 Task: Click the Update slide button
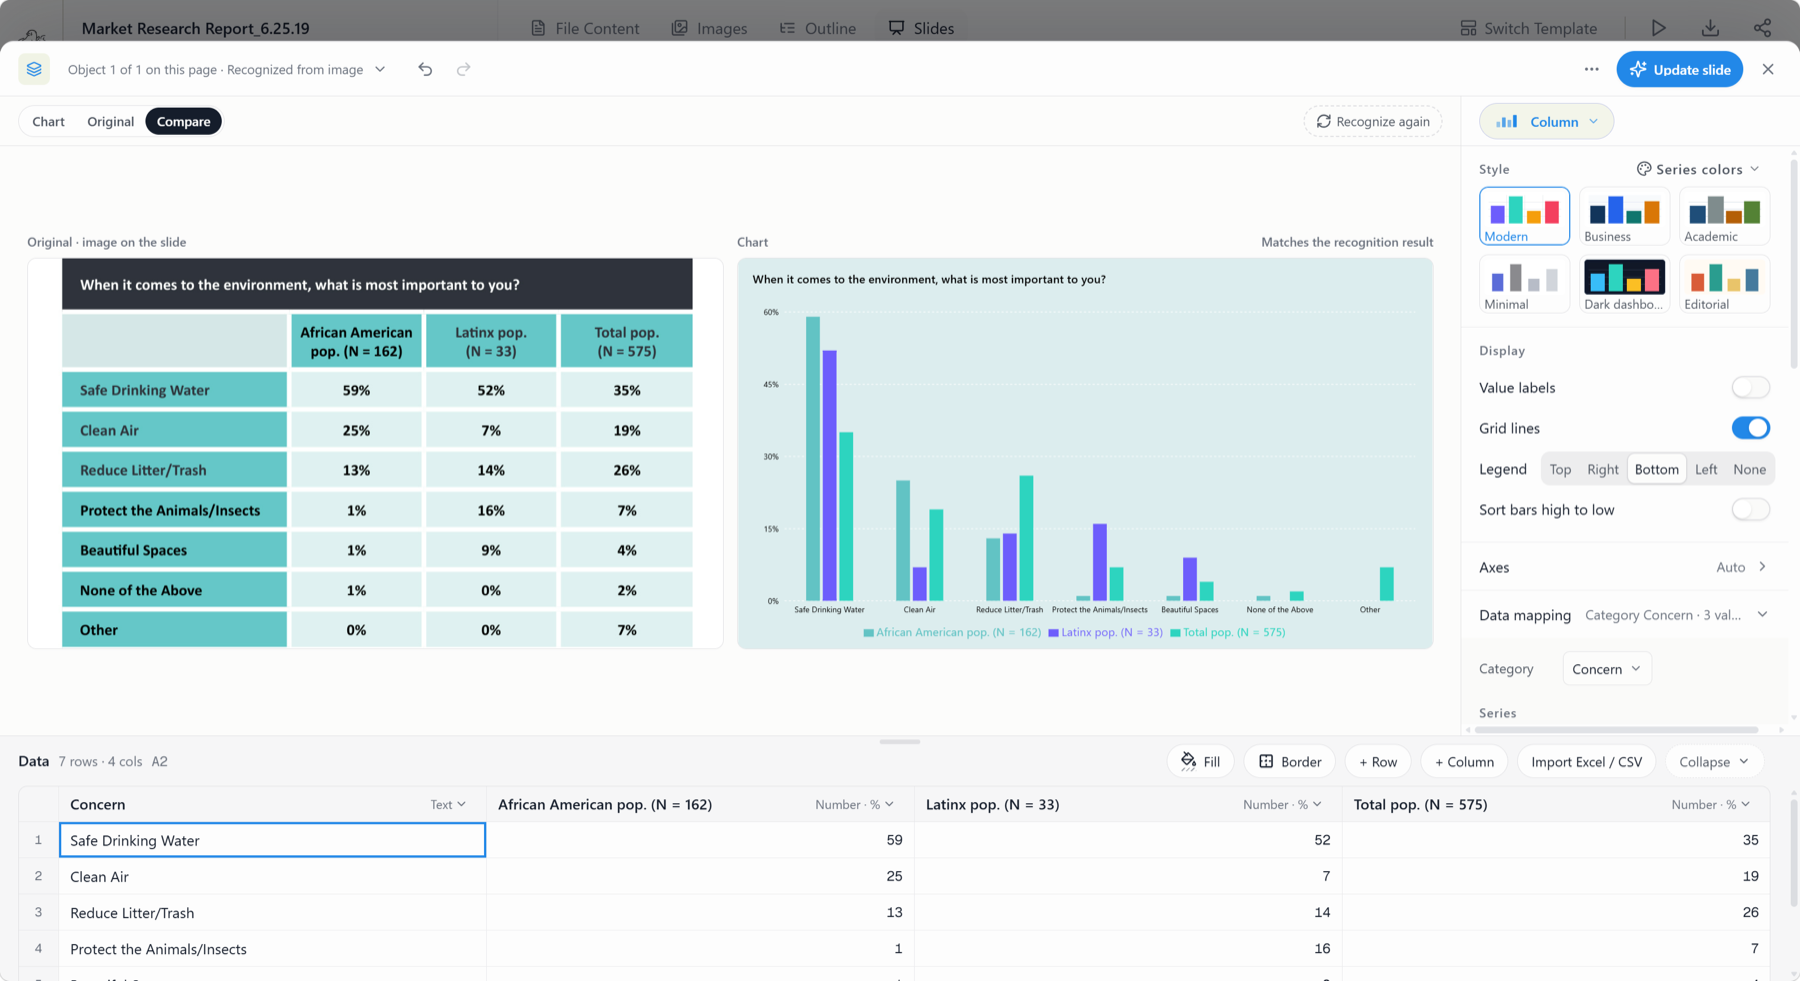click(1679, 69)
